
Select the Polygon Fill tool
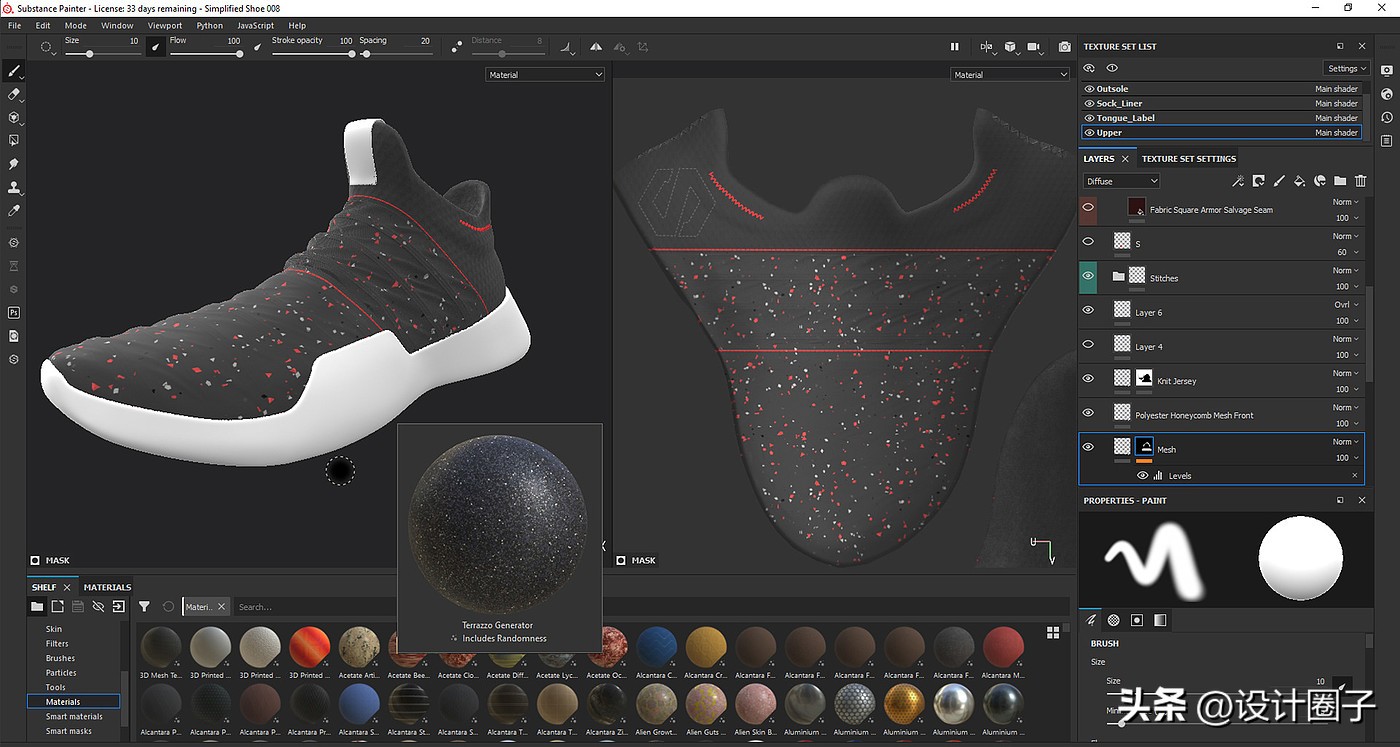(x=14, y=141)
